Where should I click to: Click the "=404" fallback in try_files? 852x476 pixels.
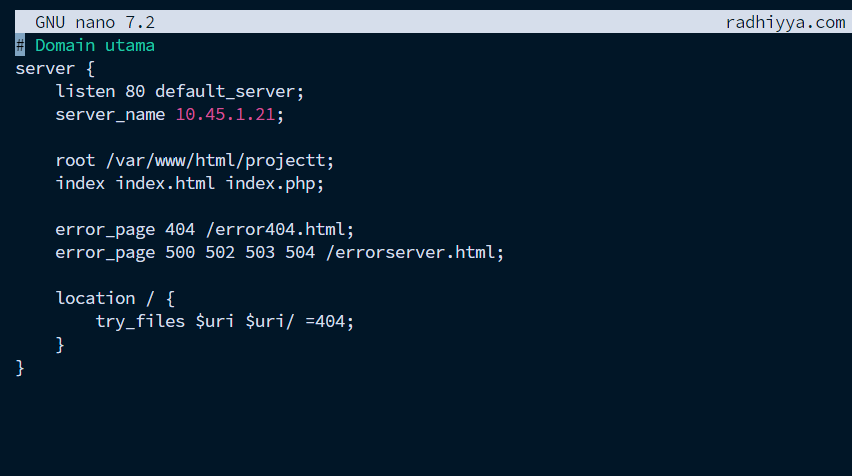328,321
